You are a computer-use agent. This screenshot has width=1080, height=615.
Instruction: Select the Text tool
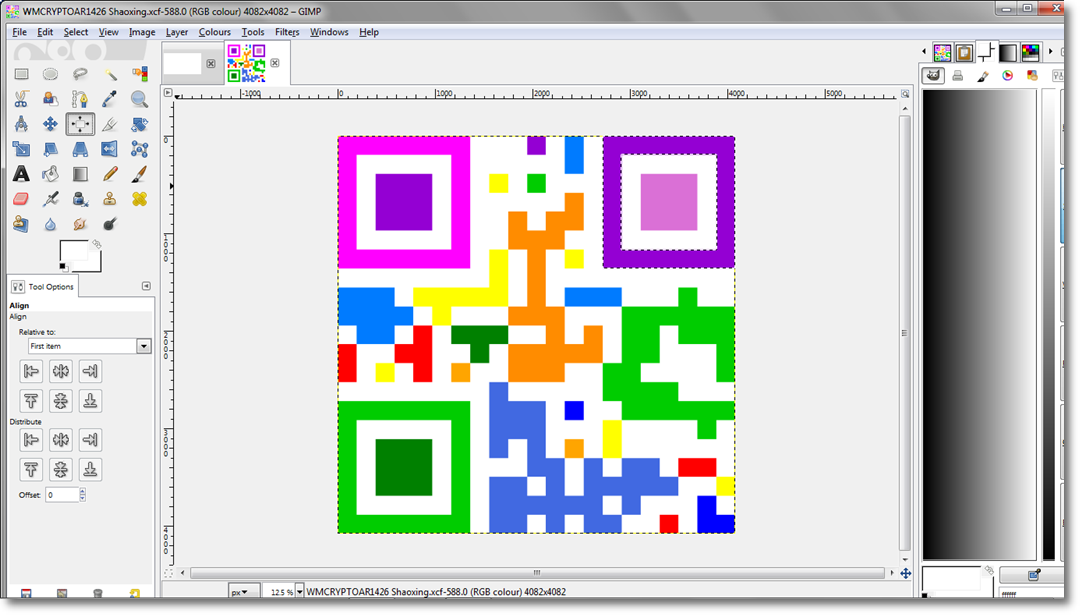(21, 174)
